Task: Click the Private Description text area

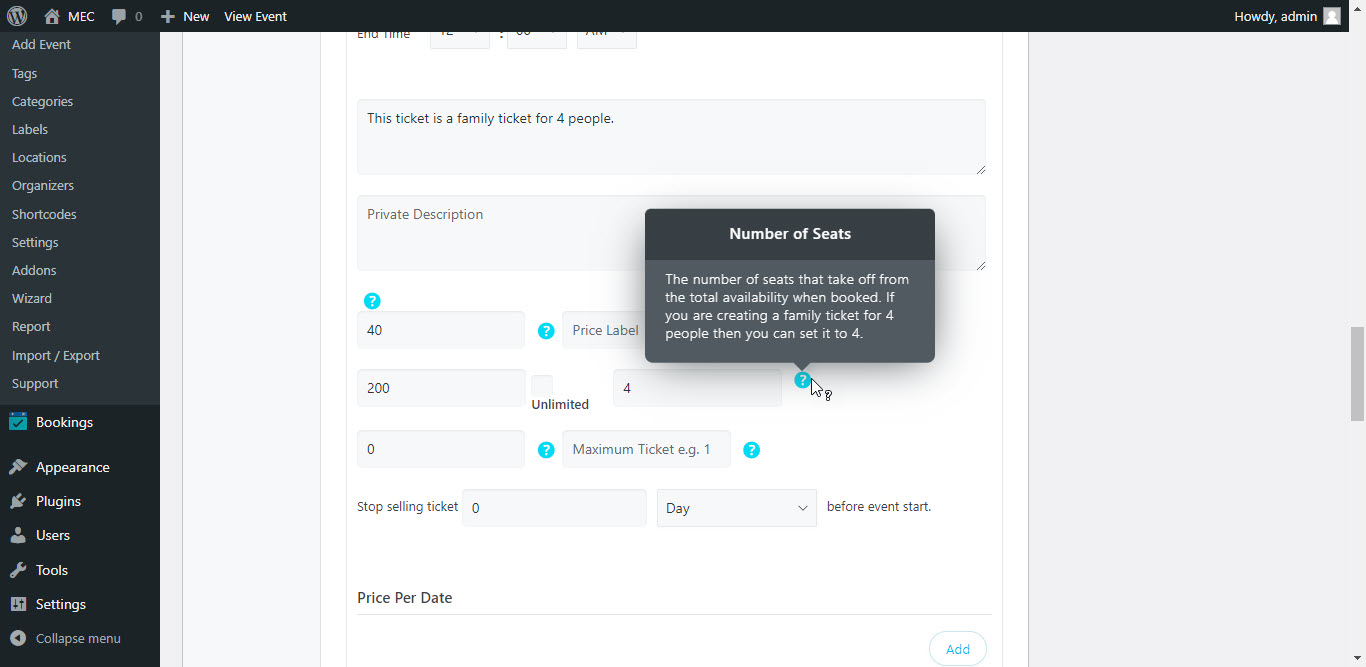Action: tap(671, 233)
